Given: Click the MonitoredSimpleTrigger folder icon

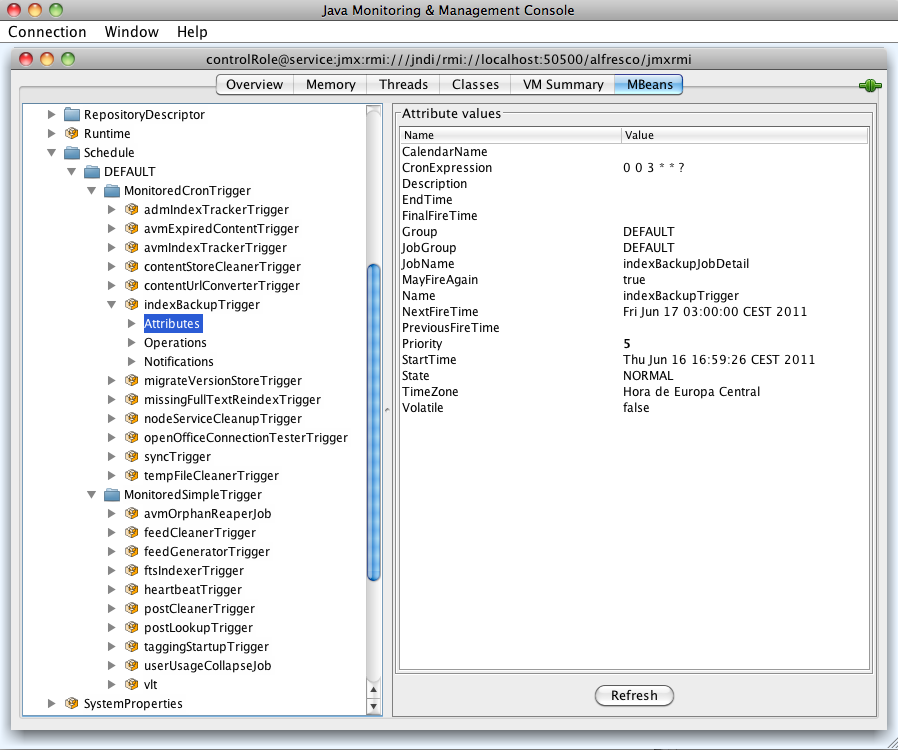Looking at the screenshot, I should (112, 494).
